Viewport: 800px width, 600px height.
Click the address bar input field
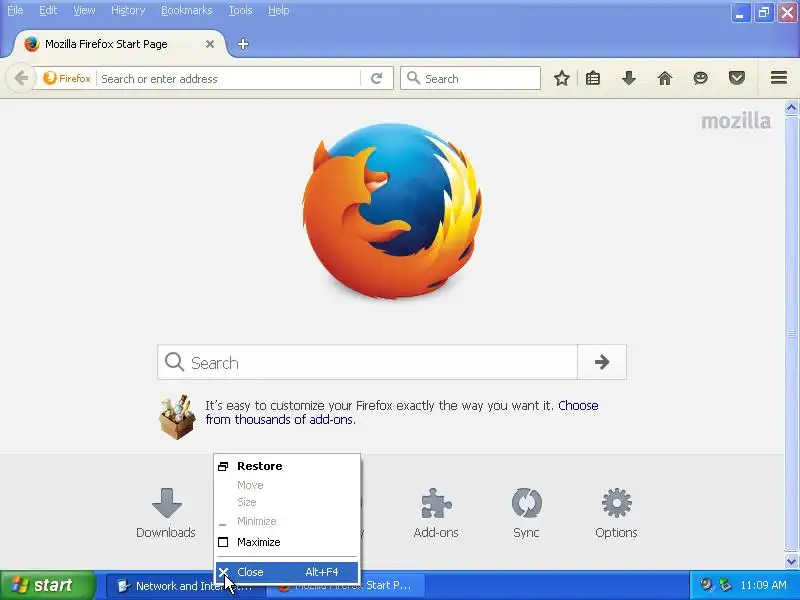[230, 79]
